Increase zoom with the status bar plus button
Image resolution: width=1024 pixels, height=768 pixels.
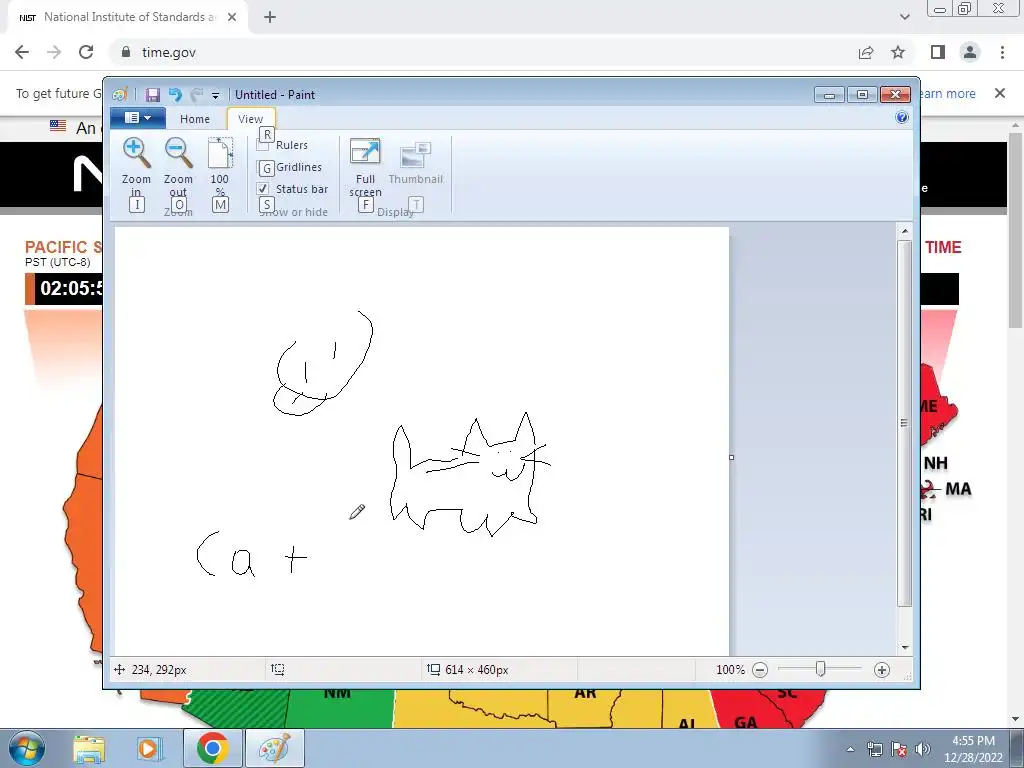[882, 669]
